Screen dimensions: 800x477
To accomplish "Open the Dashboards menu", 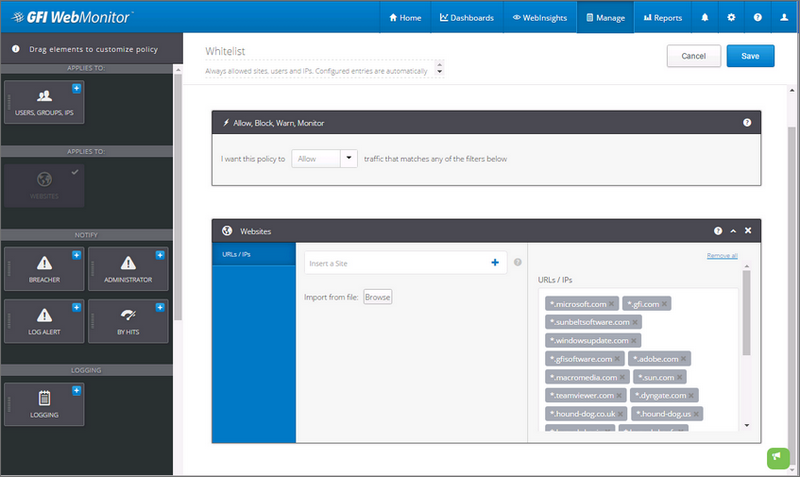I will pyautogui.click(x=467, y=17).
